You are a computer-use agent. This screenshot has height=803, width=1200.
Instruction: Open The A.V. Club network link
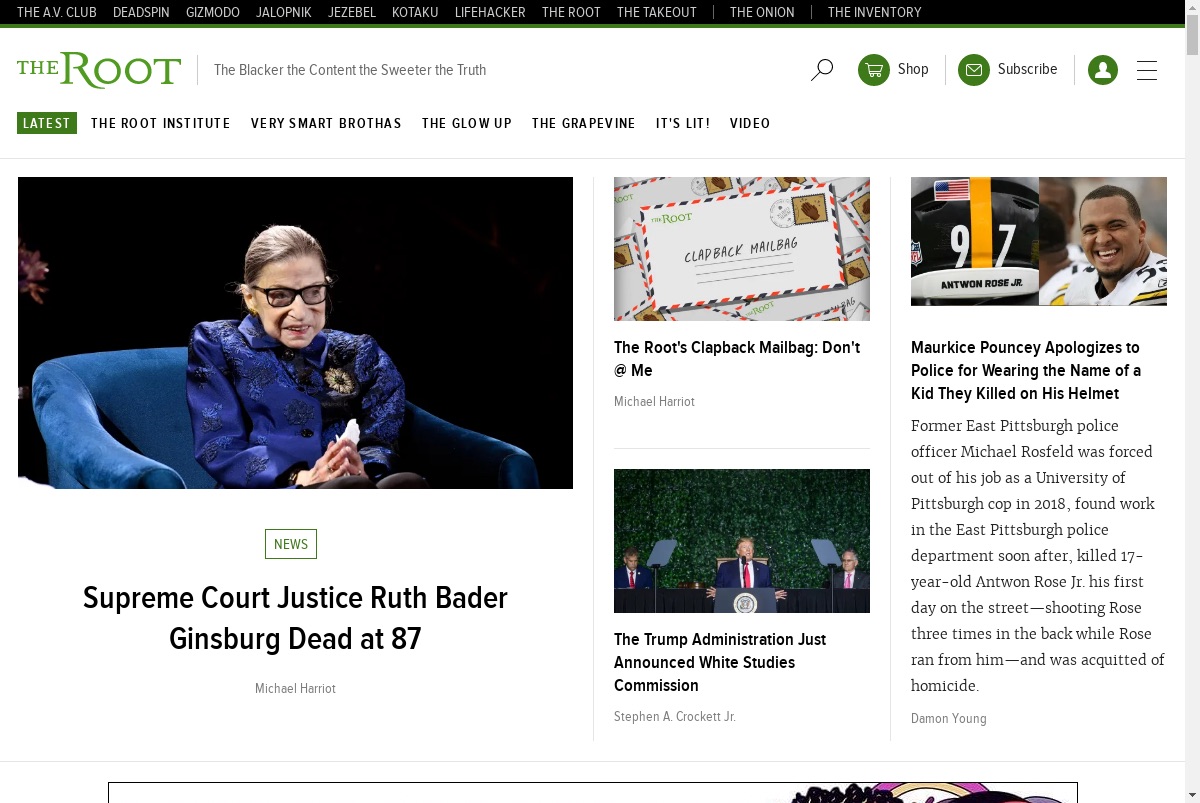click(57, 13)
